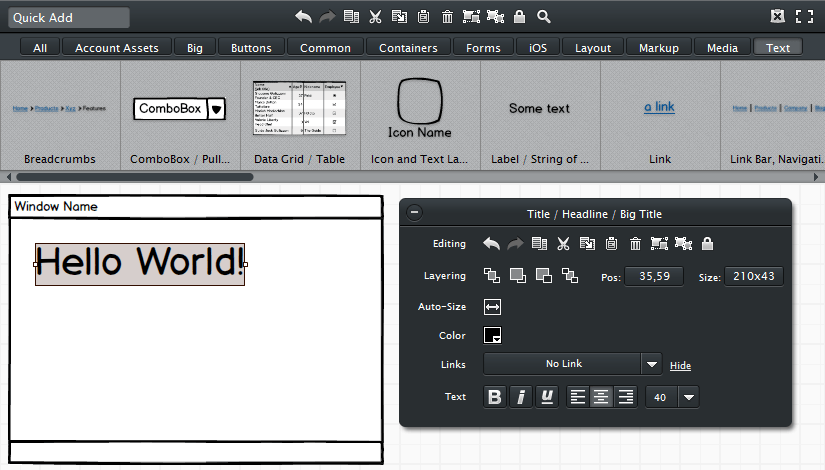Cut via the property inspector scissors
Image resolution: width=825 pixels, height=470 pixels.
(563, 244)
